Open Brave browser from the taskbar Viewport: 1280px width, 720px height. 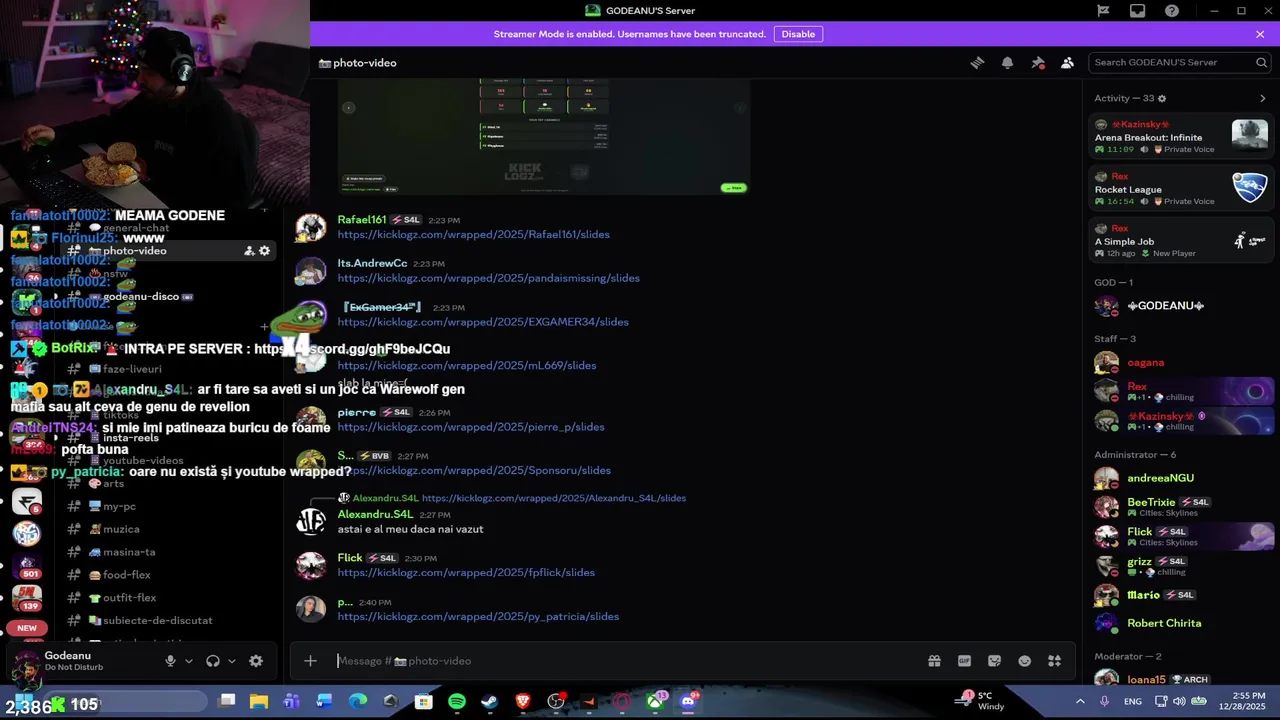[523, 702]
